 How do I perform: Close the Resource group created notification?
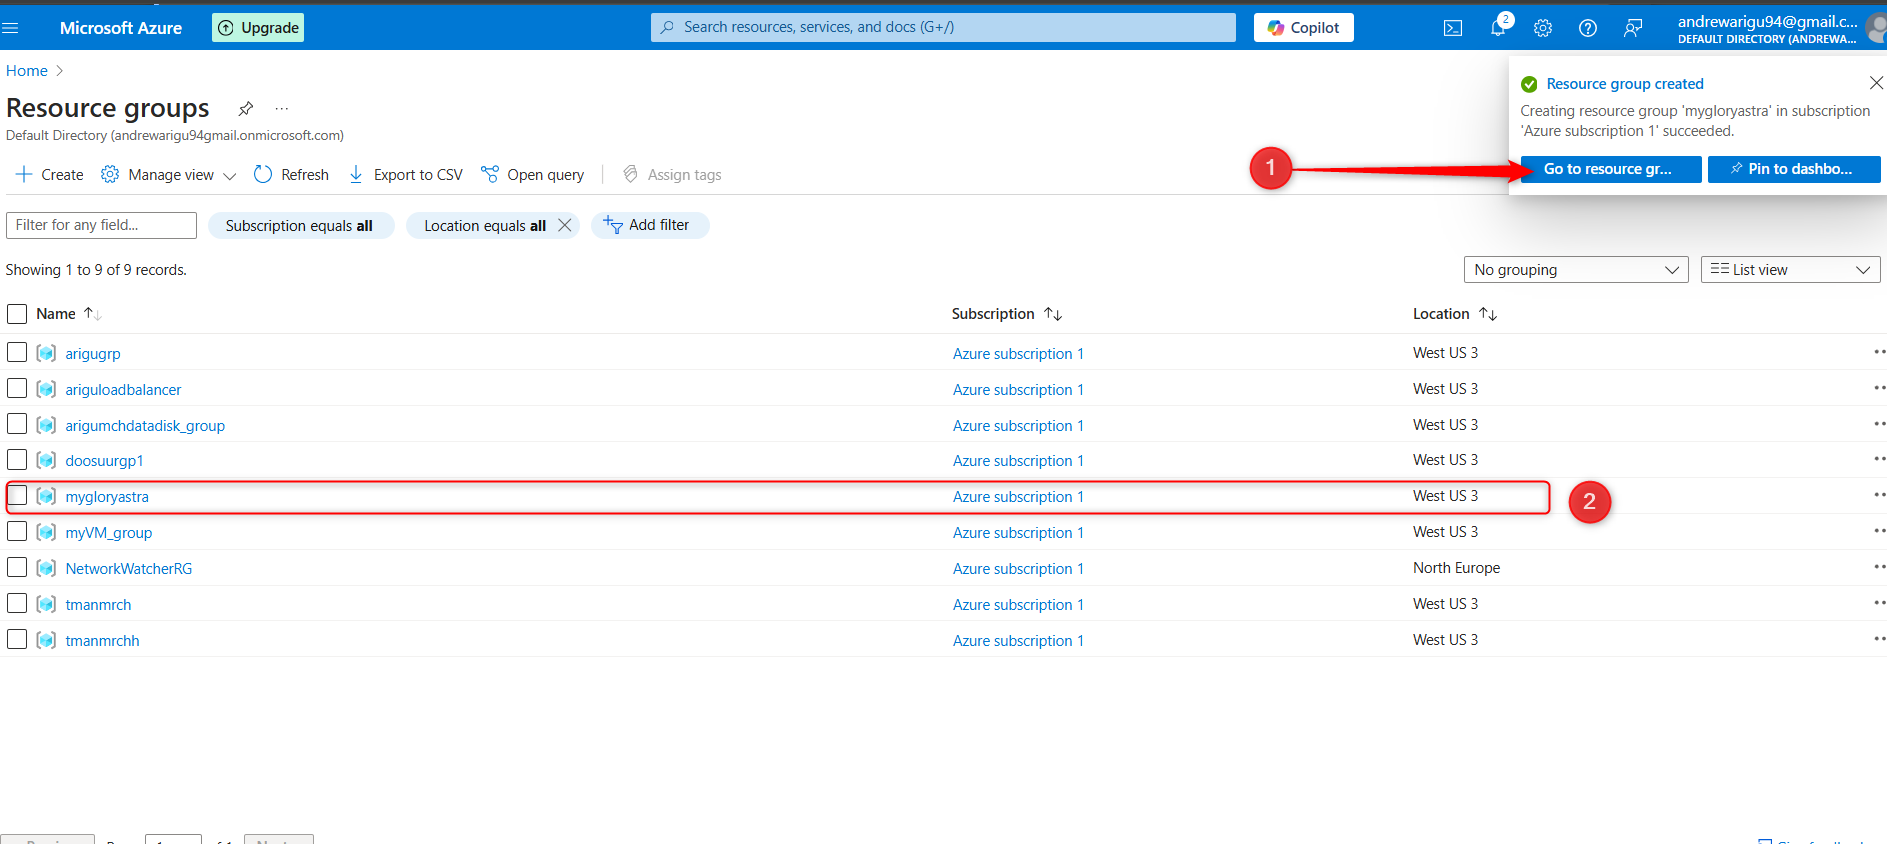click(x=1876, y=83)
